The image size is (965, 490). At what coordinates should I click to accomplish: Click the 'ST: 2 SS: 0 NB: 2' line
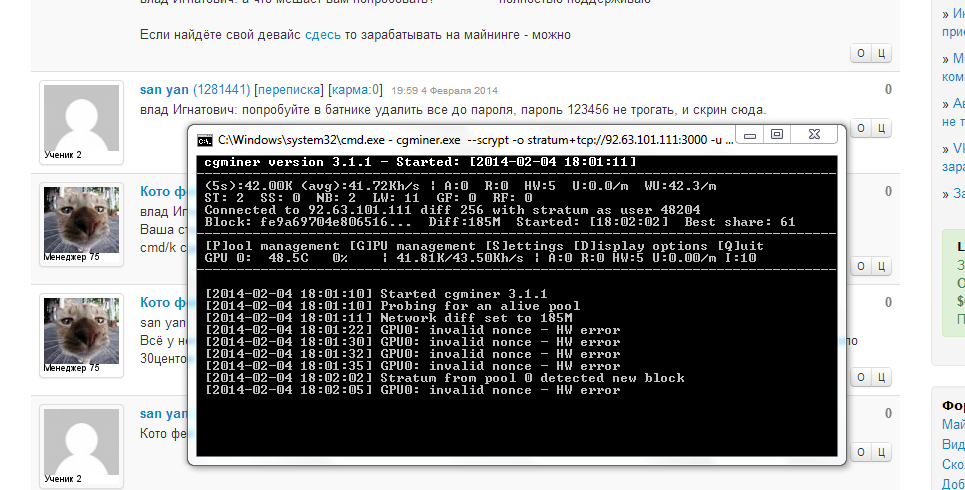coord(368,198)
